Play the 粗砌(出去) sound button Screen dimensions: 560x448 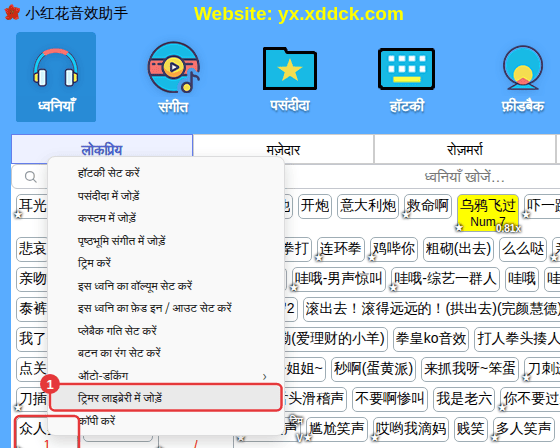458,249
